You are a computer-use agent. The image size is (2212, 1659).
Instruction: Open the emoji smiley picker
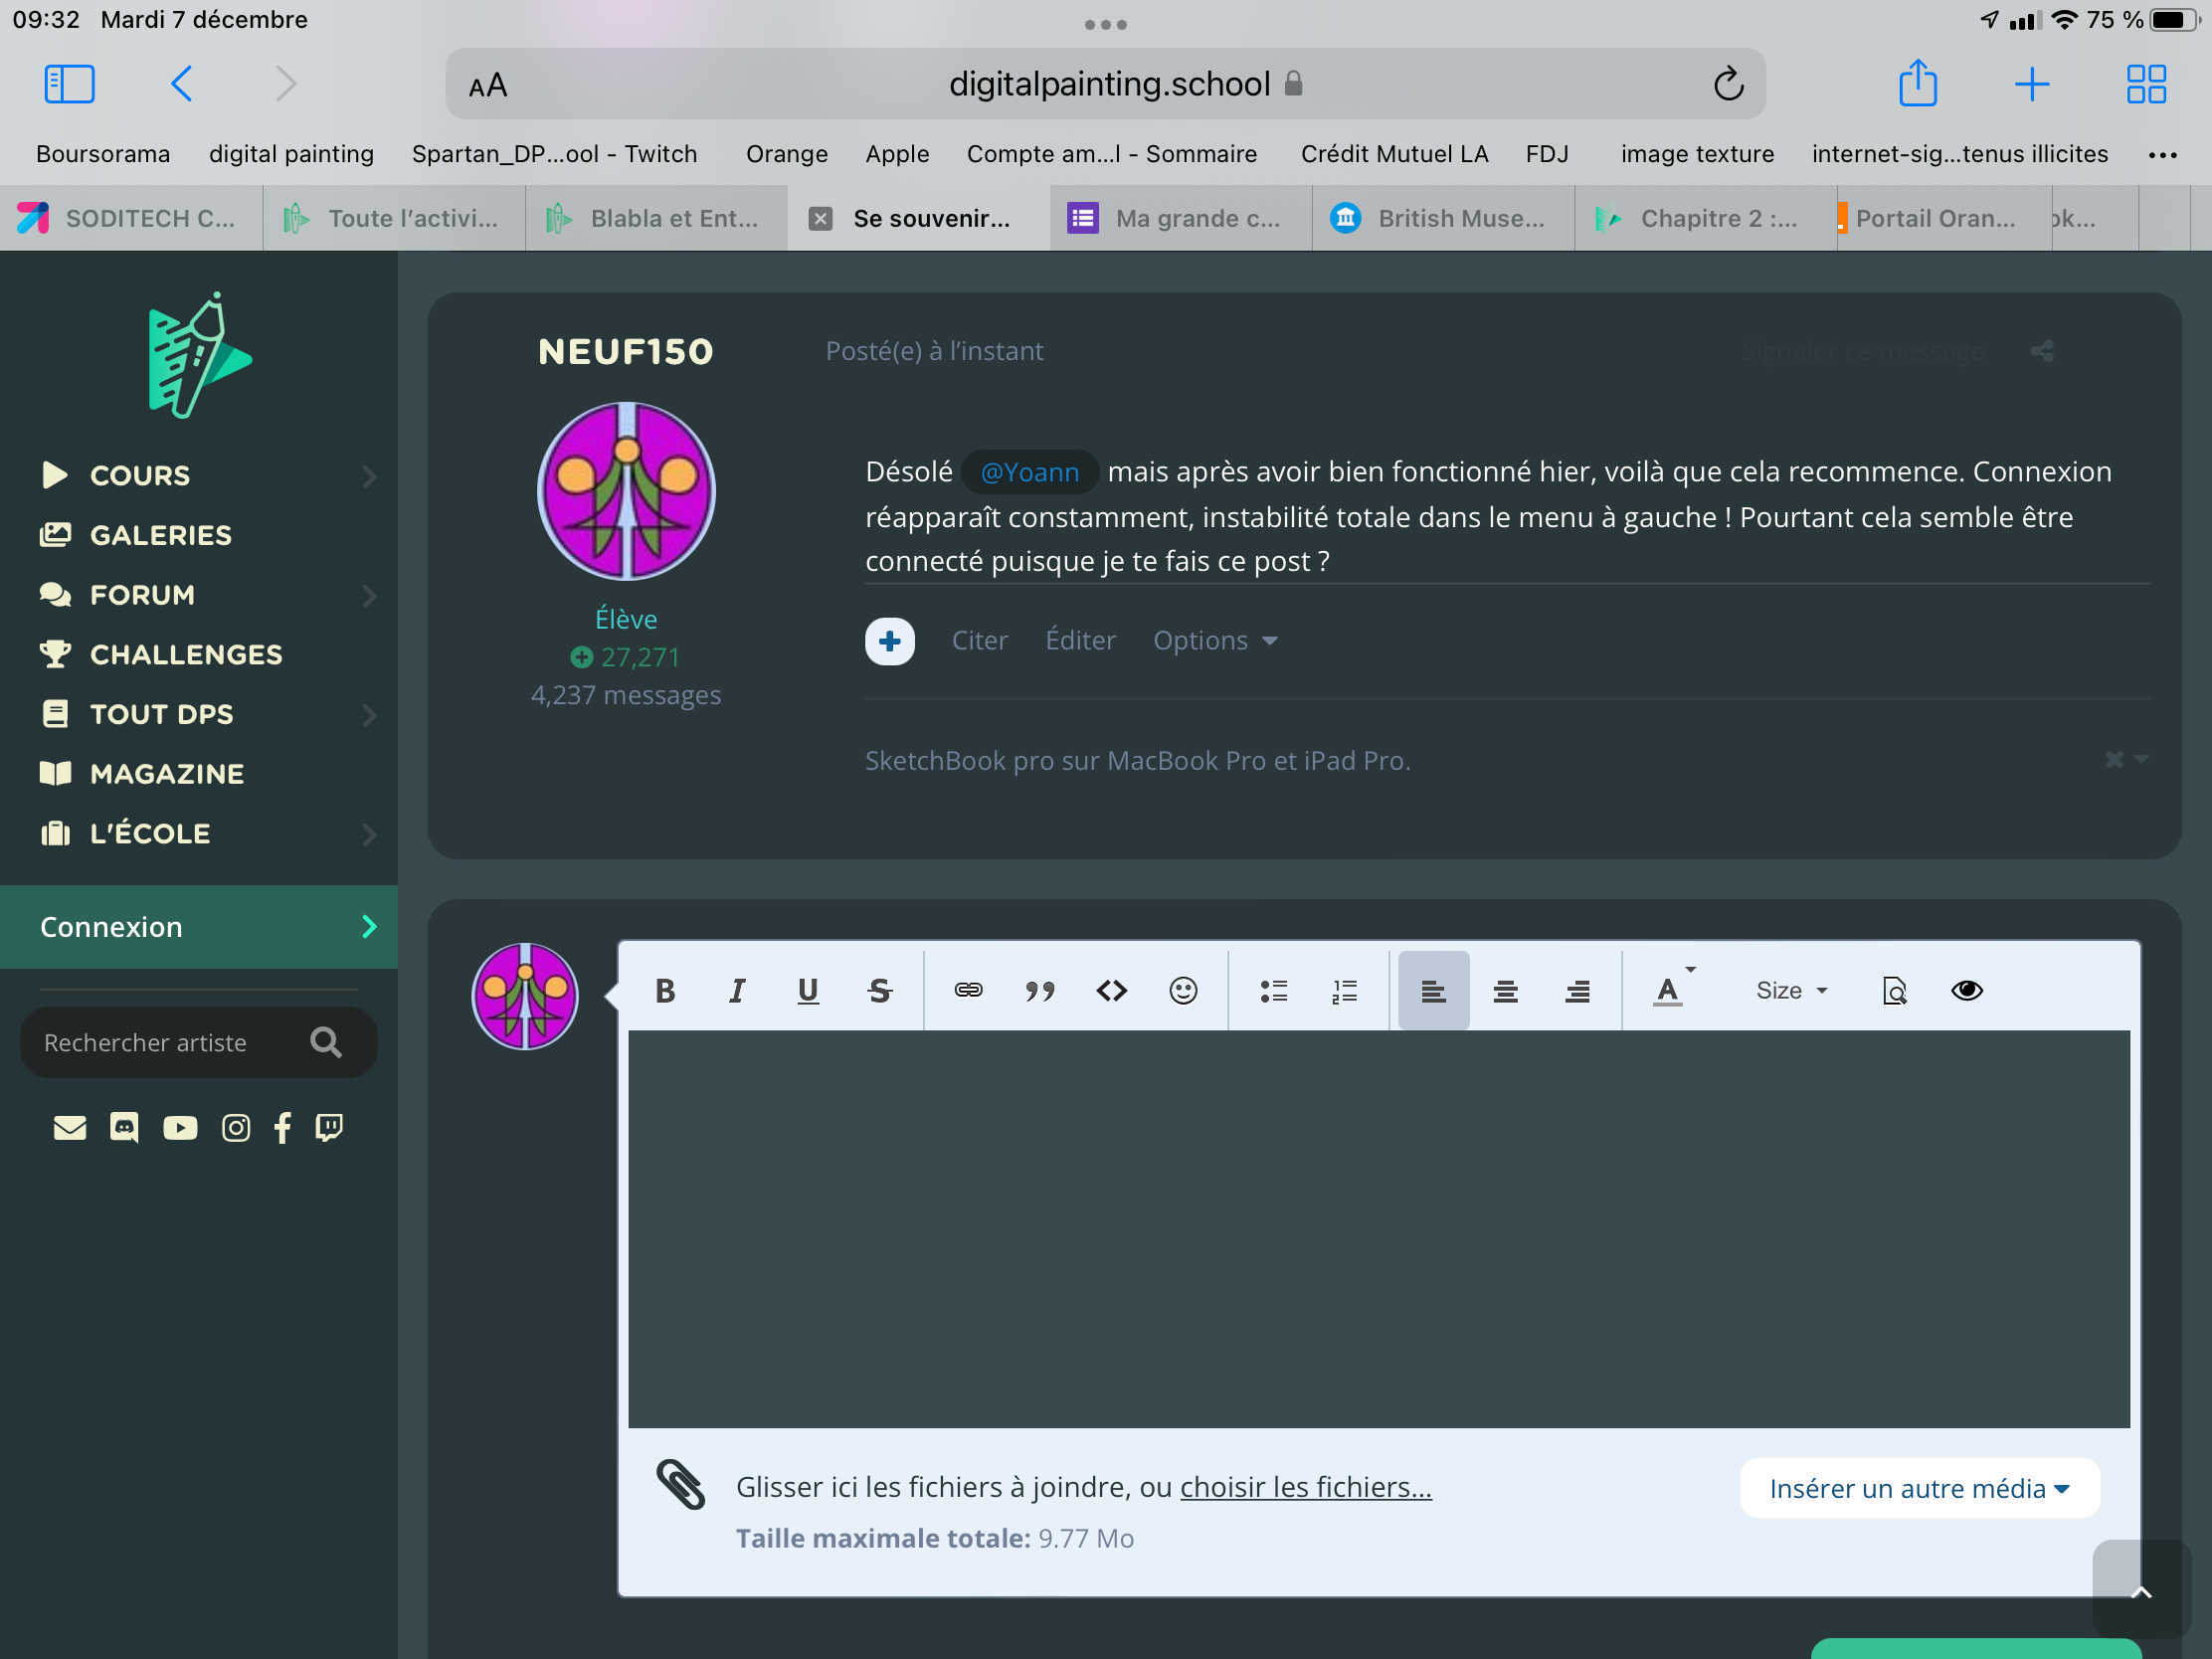[x=1183, y=990]
